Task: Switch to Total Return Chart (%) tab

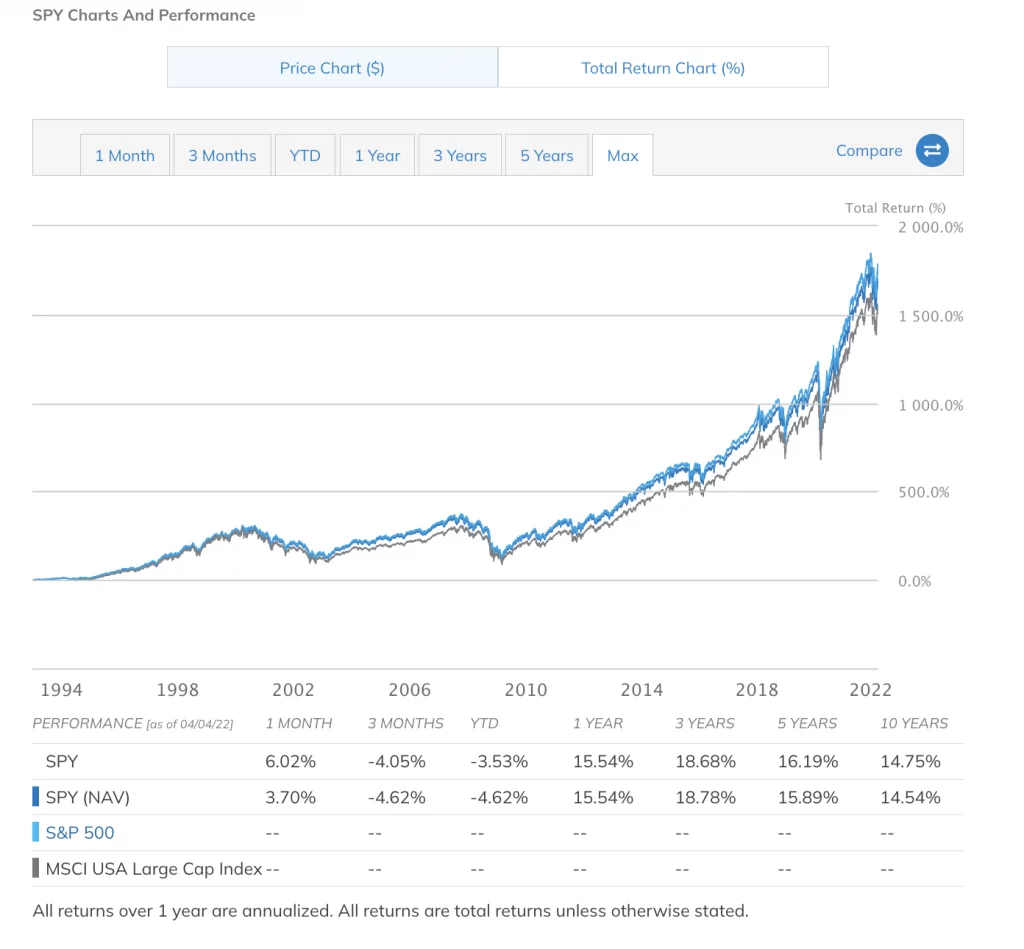Action: coord(663,68)
